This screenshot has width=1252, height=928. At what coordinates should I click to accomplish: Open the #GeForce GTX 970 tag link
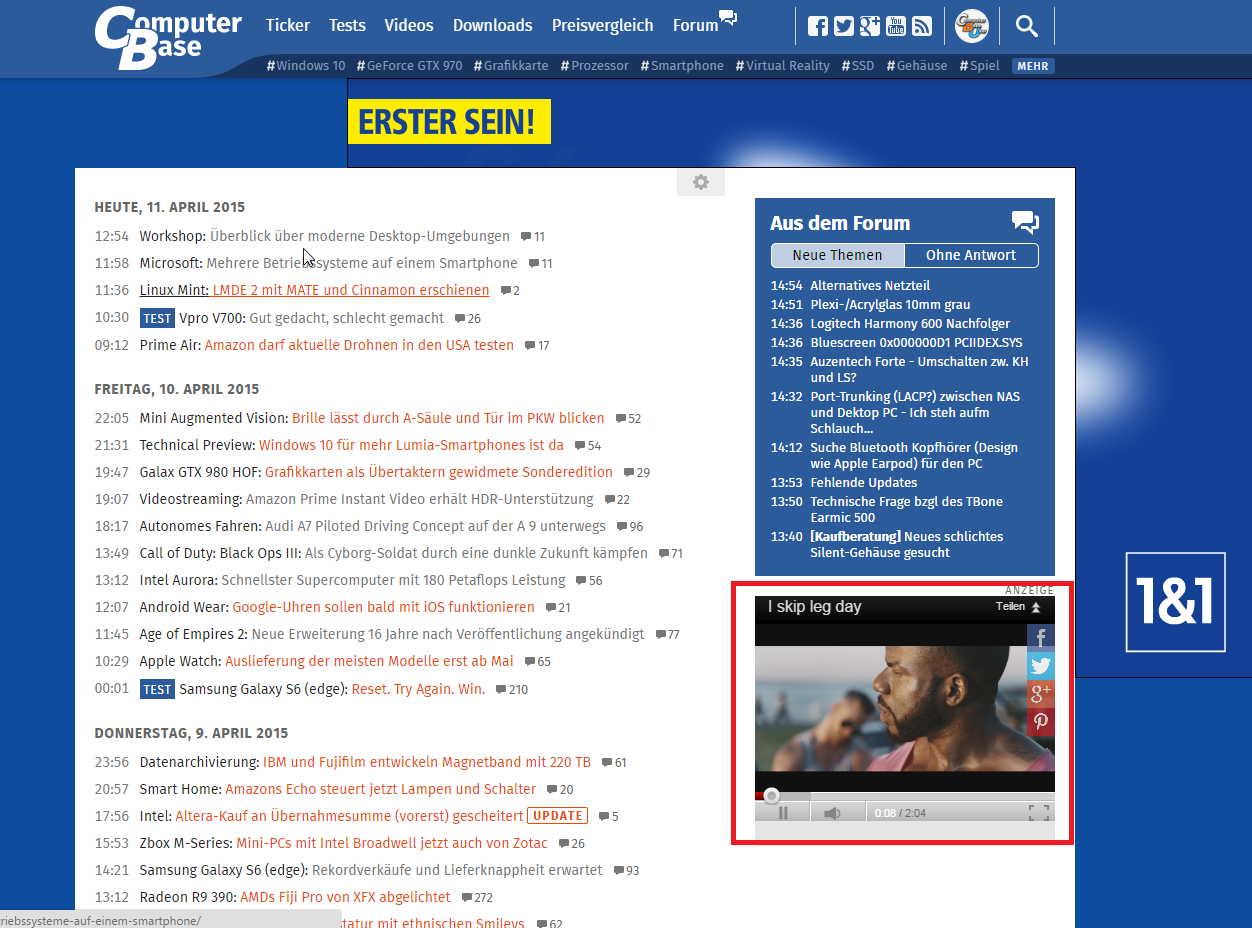pyautogui.click(x=409, y=66)
